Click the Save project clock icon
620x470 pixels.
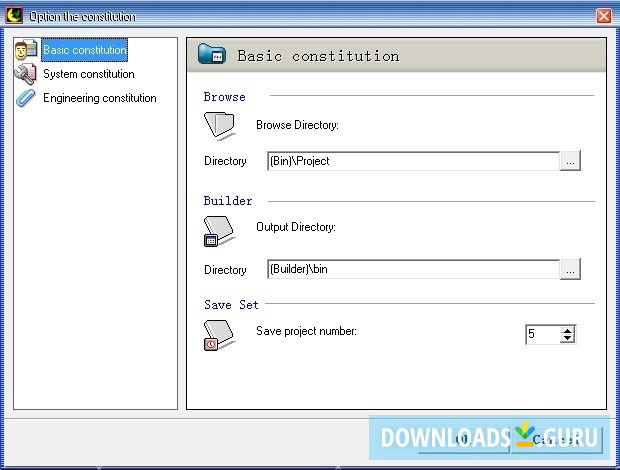(x=219, y=335)
